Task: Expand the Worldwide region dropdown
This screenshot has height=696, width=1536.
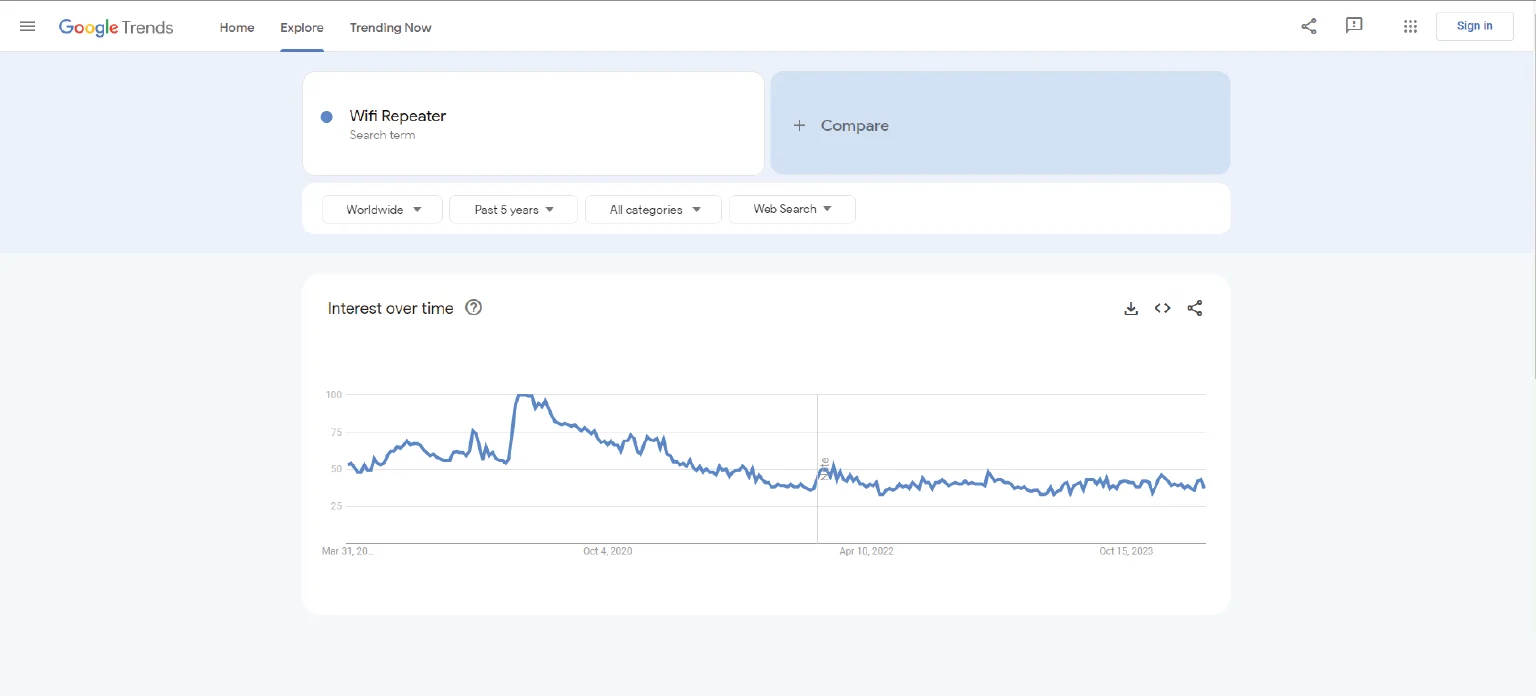Action: (x=382, y=210)
